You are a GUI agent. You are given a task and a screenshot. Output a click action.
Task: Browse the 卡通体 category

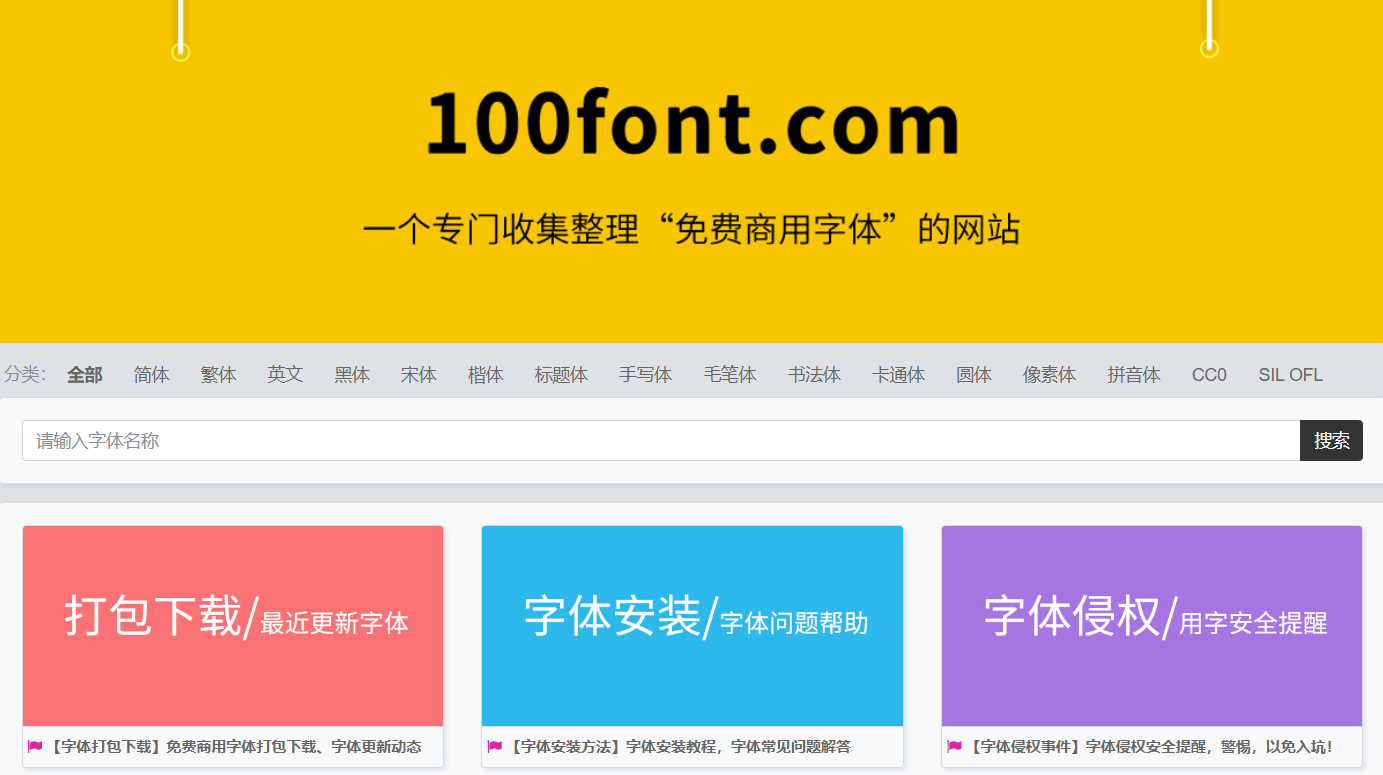(x=898, y=375)
